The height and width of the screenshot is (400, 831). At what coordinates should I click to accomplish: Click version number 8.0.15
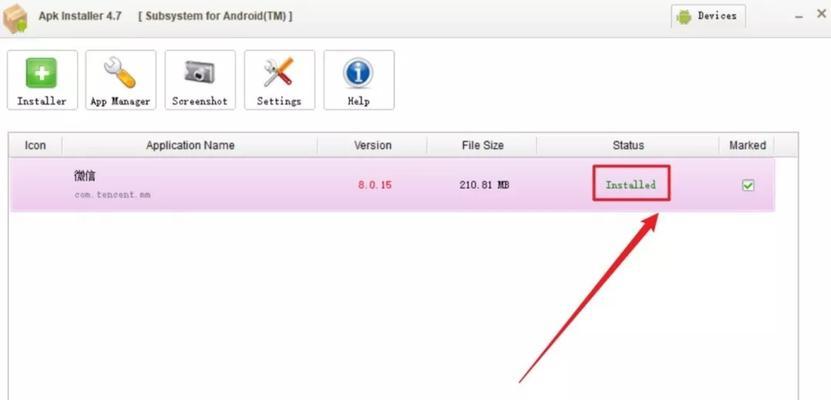point(375,185)
